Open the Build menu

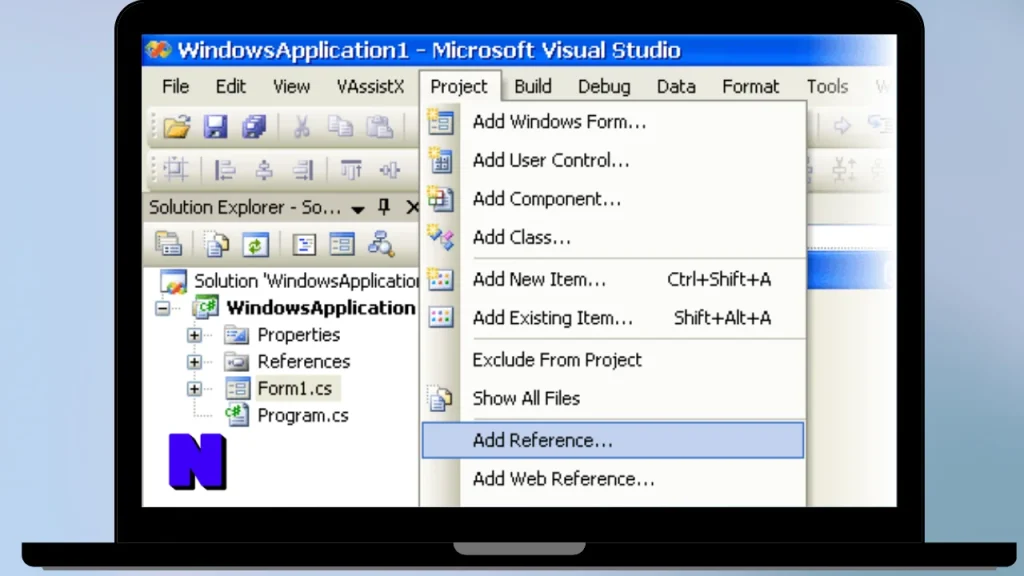click(533, 87)
